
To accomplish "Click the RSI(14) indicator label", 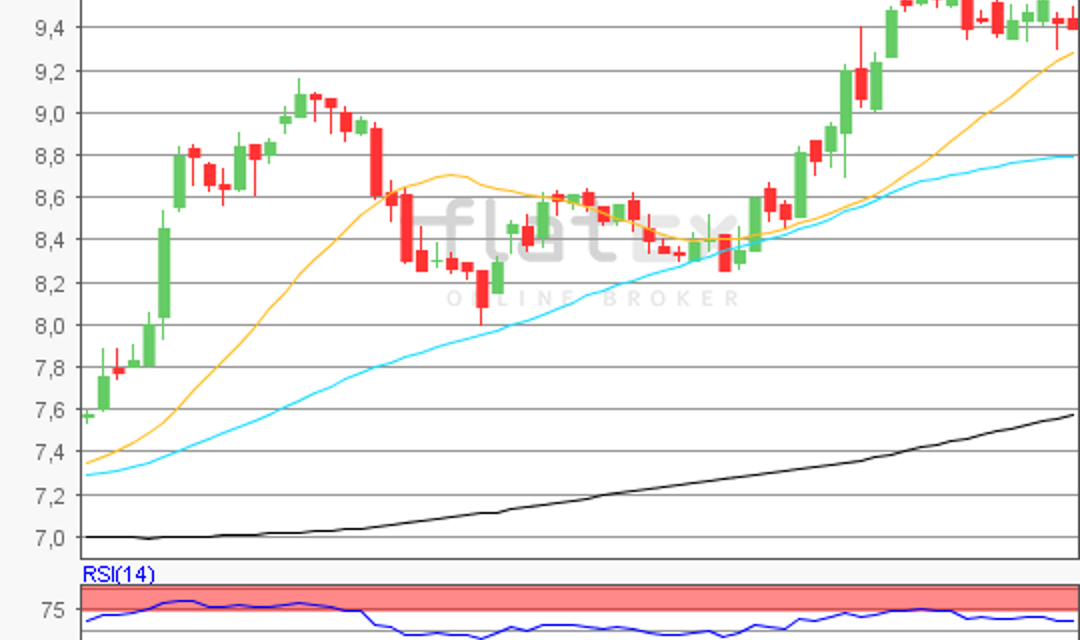I will pyautogui.click(x=118, y=574).
